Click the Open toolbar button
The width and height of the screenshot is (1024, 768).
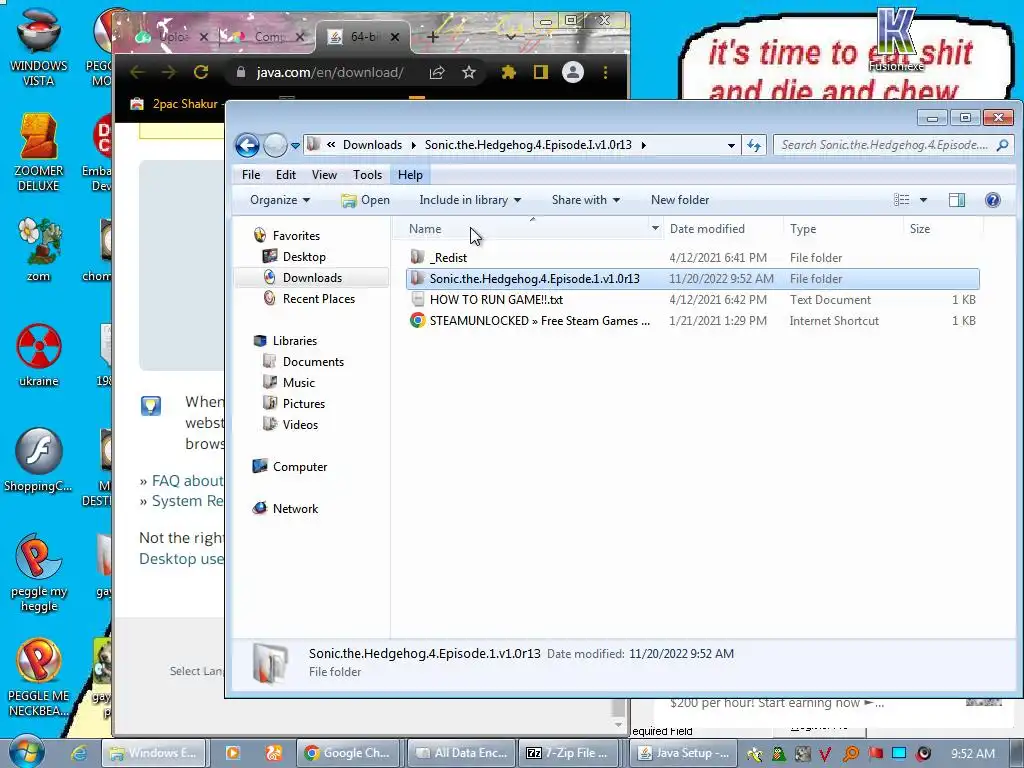pos(366,200)
